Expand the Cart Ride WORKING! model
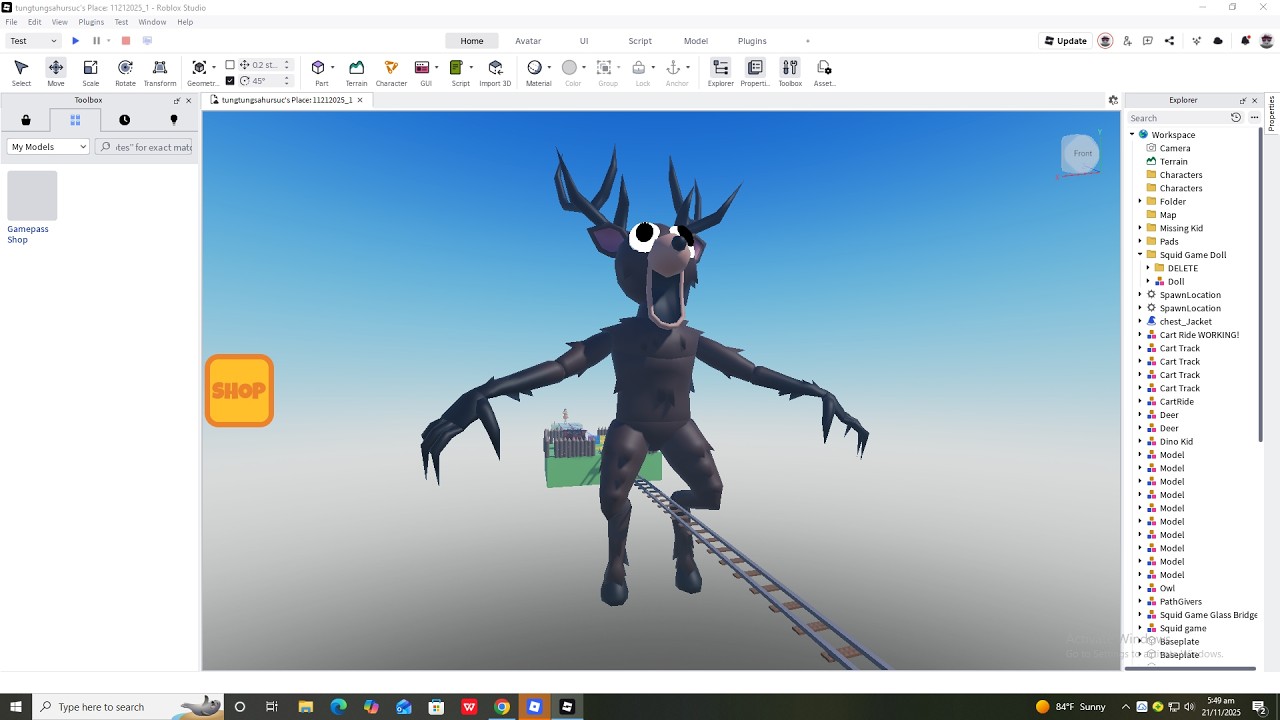The width and height of the screenshot is (1280, 720). click(x=1140, y=335)
